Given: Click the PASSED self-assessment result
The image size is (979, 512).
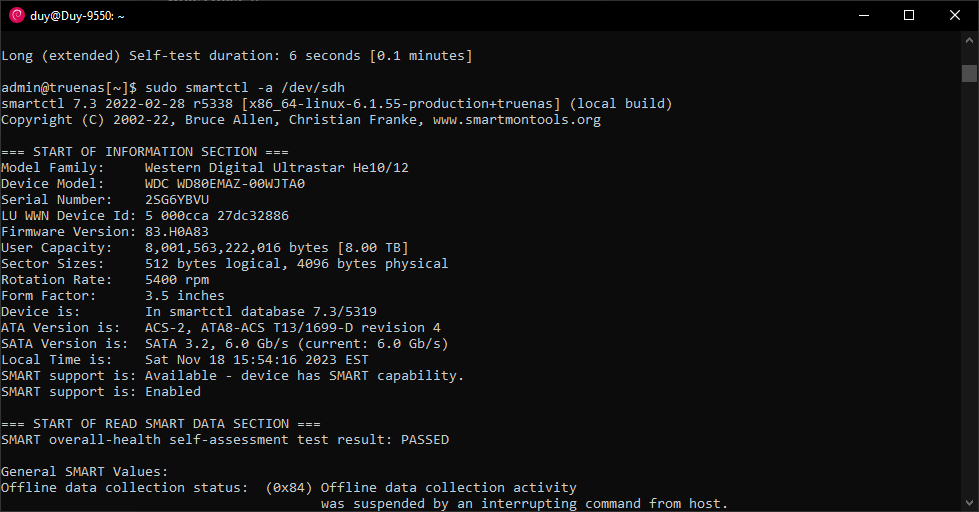Looking at the screenshot, I should 425,440.
